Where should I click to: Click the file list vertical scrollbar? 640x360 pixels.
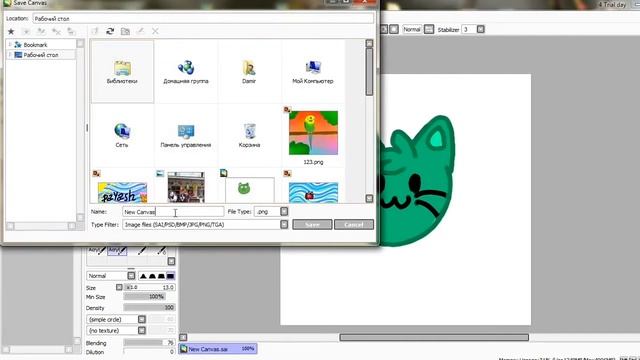[369, 72]
